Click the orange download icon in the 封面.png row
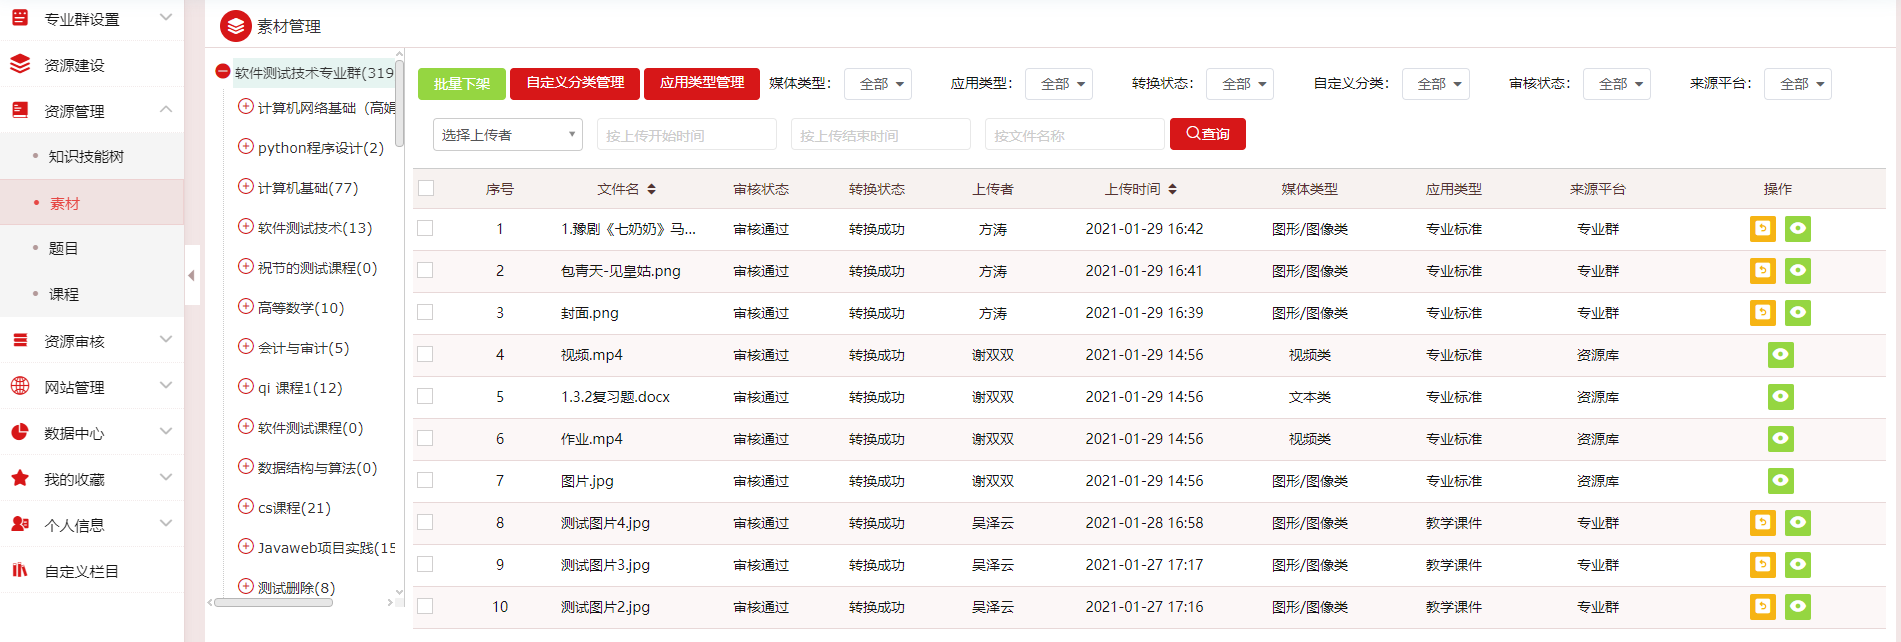Screen dimensions: 1901x642 [1762, 313]
